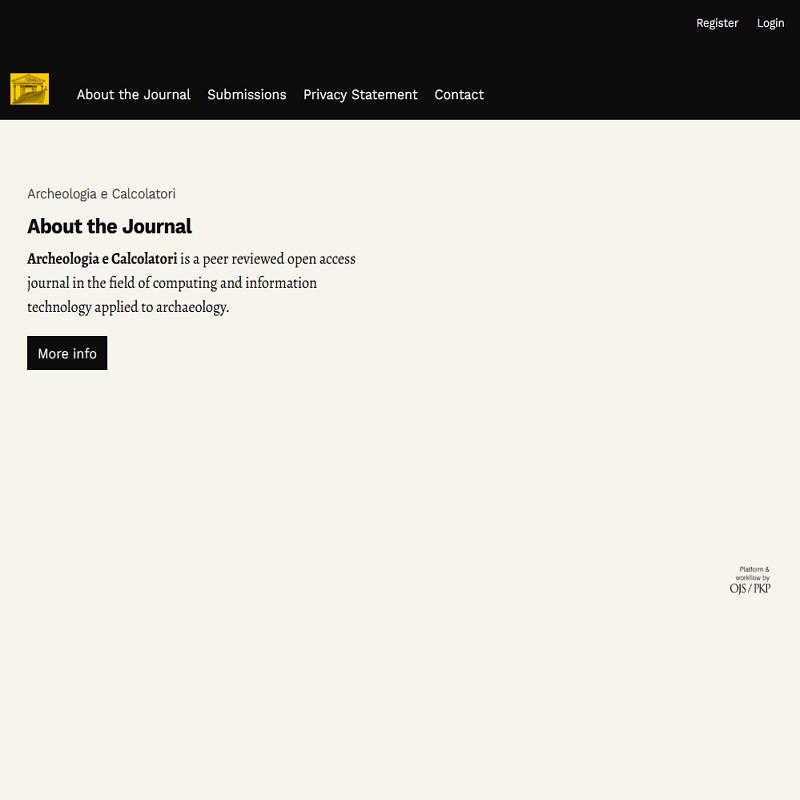
Task: Open the OJS / PKP platform logo
Action: (750, 581)
